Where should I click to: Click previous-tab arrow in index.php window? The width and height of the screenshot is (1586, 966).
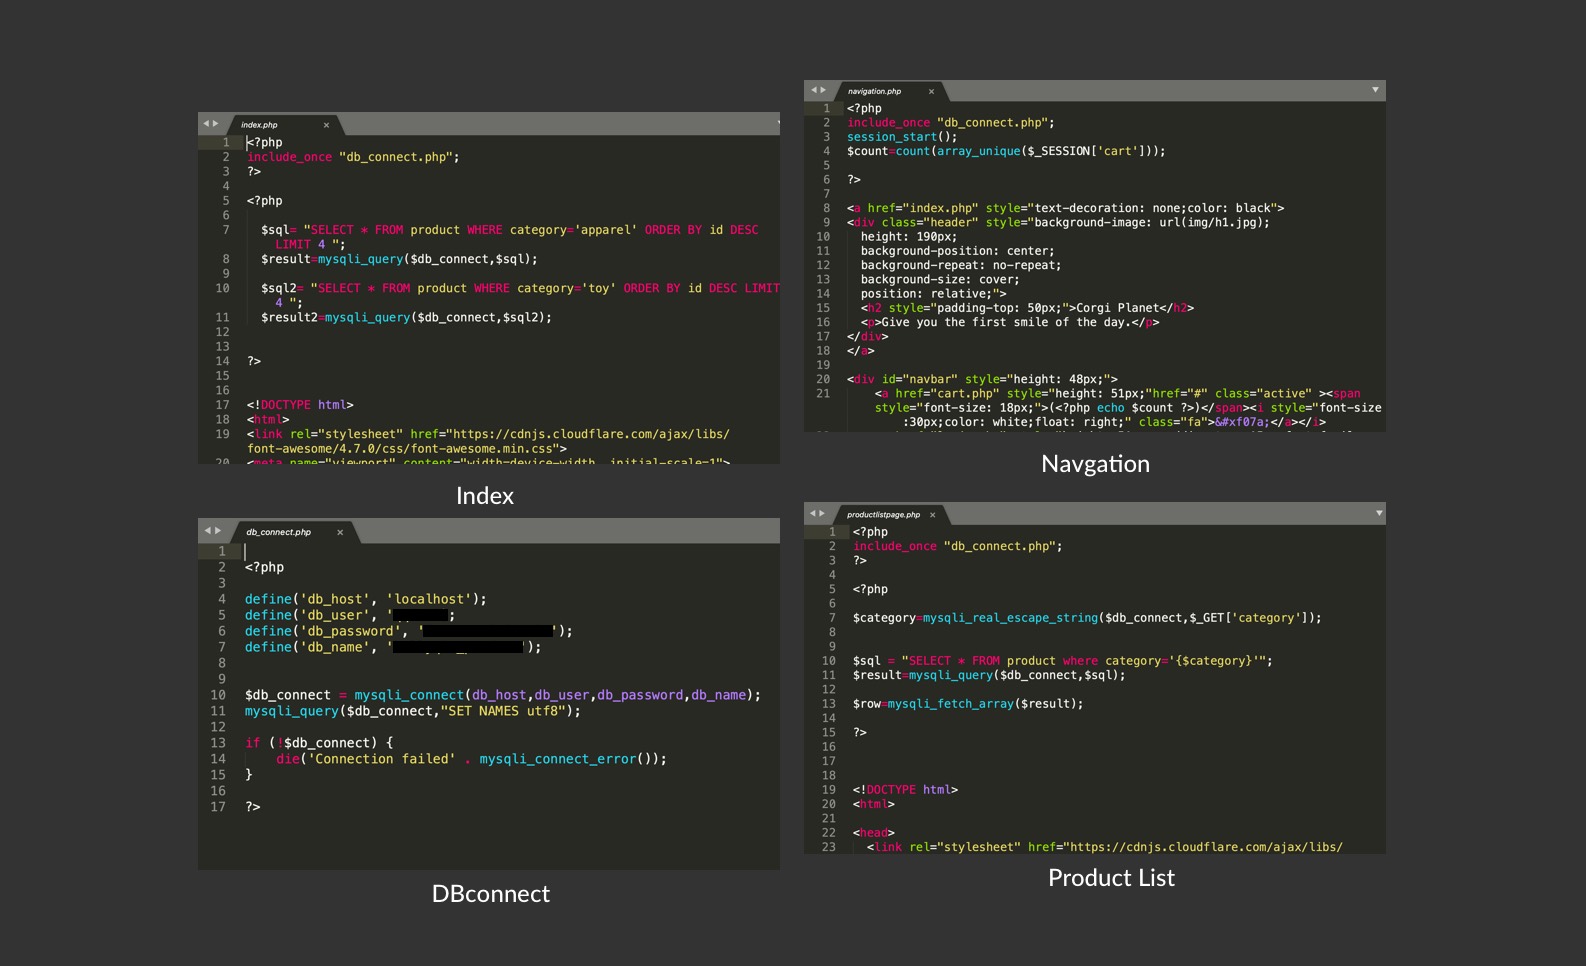coord(206,124)
